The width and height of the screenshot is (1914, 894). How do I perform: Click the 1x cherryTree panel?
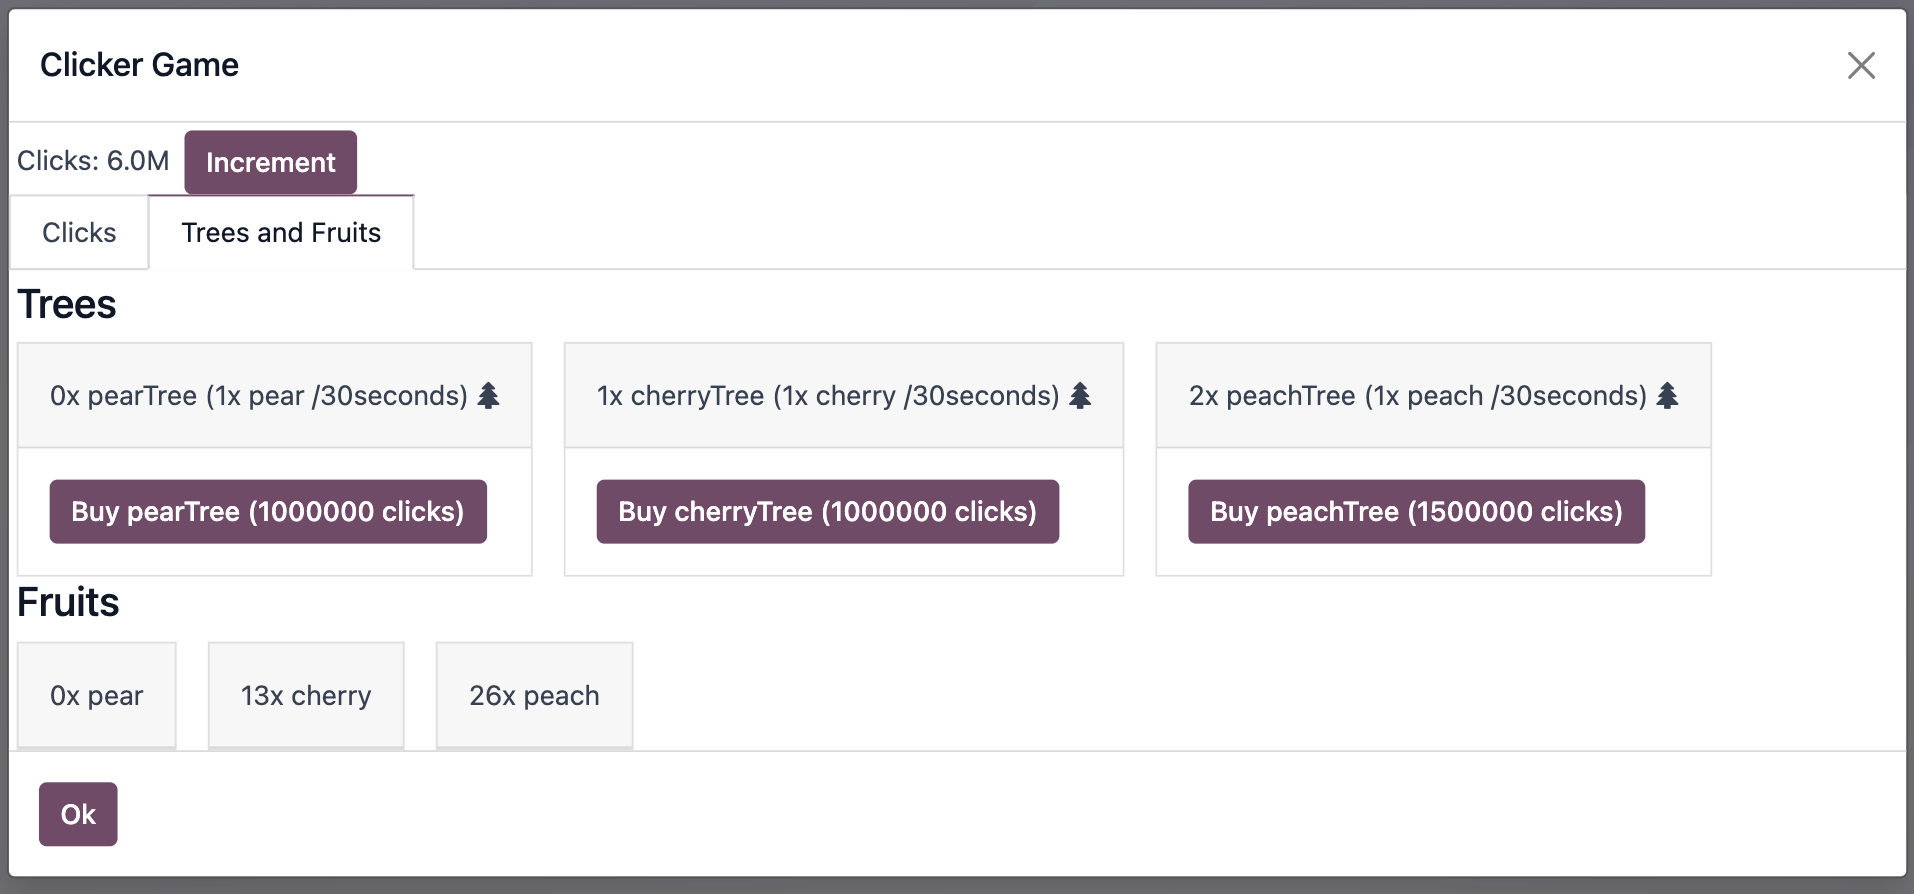pos(843,395)
